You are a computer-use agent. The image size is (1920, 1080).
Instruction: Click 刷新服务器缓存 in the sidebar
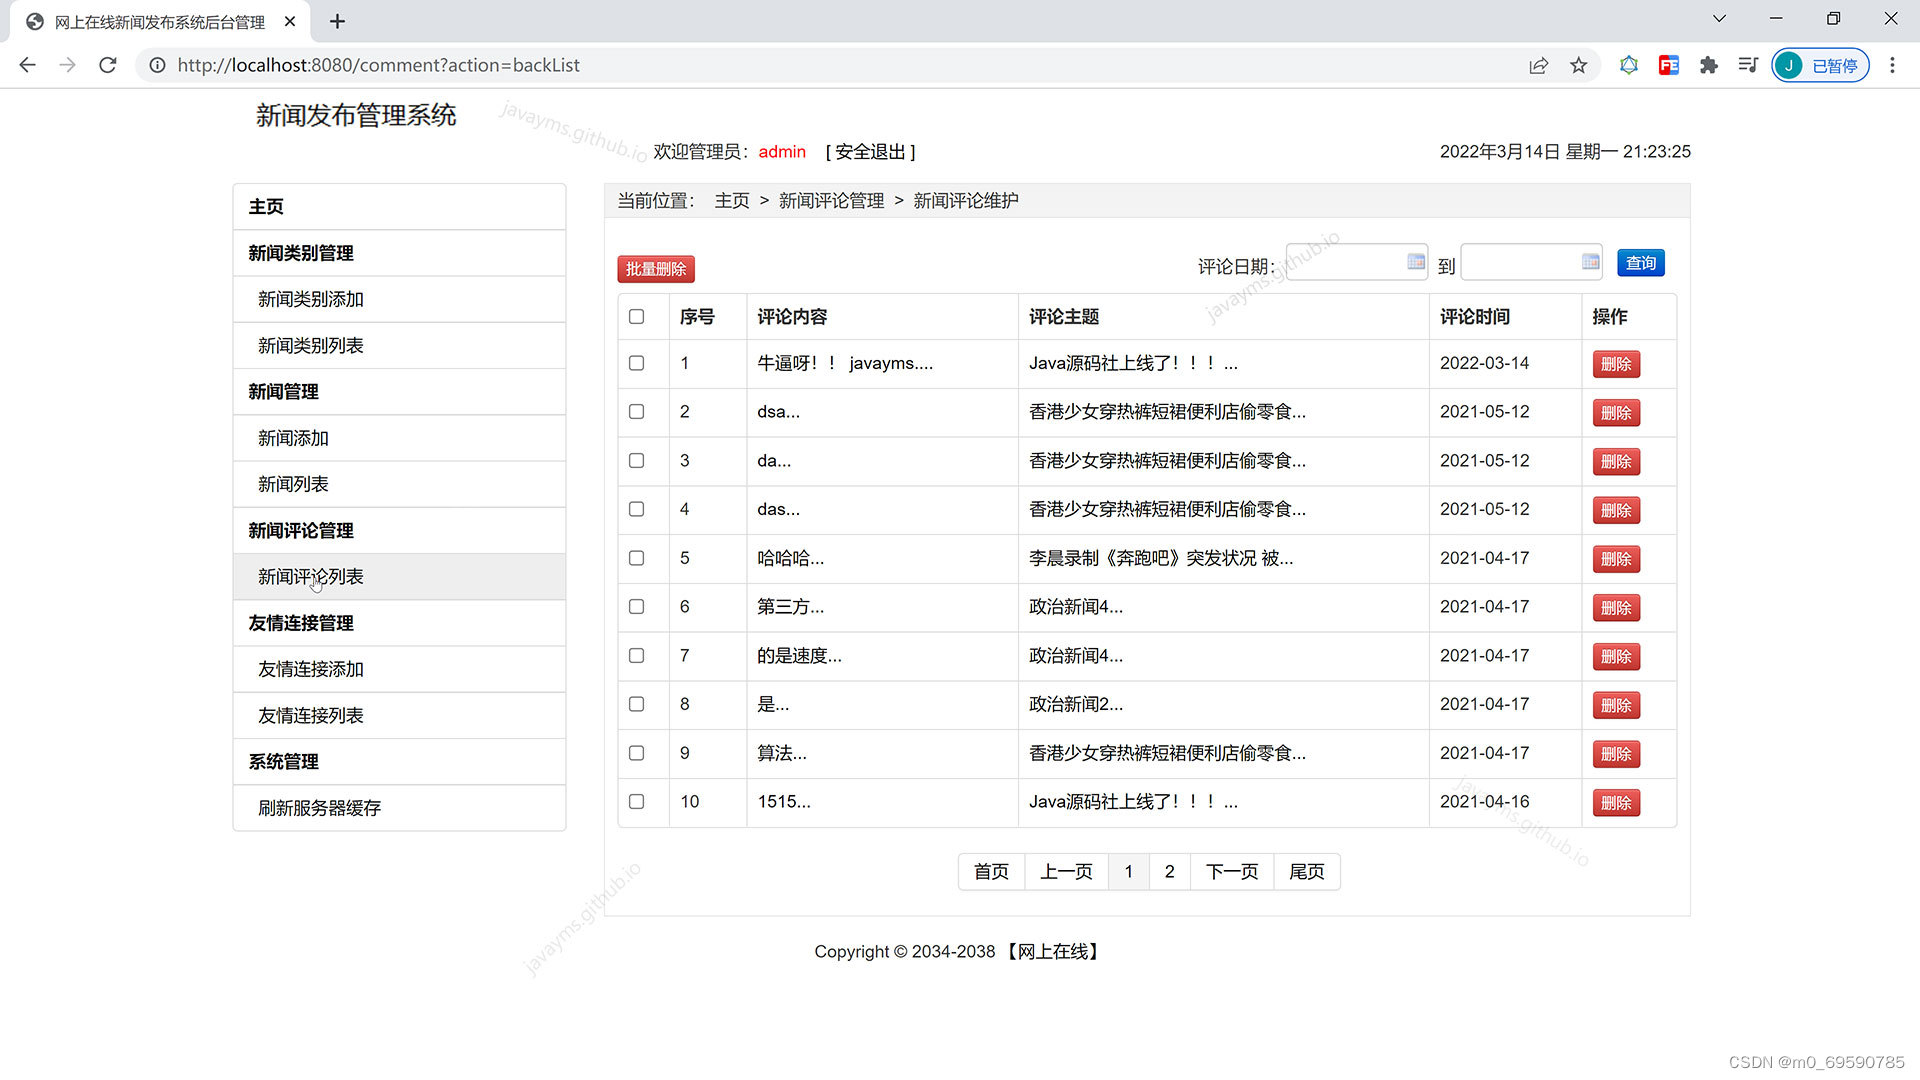pyautogui.click(x=399, y=808)
